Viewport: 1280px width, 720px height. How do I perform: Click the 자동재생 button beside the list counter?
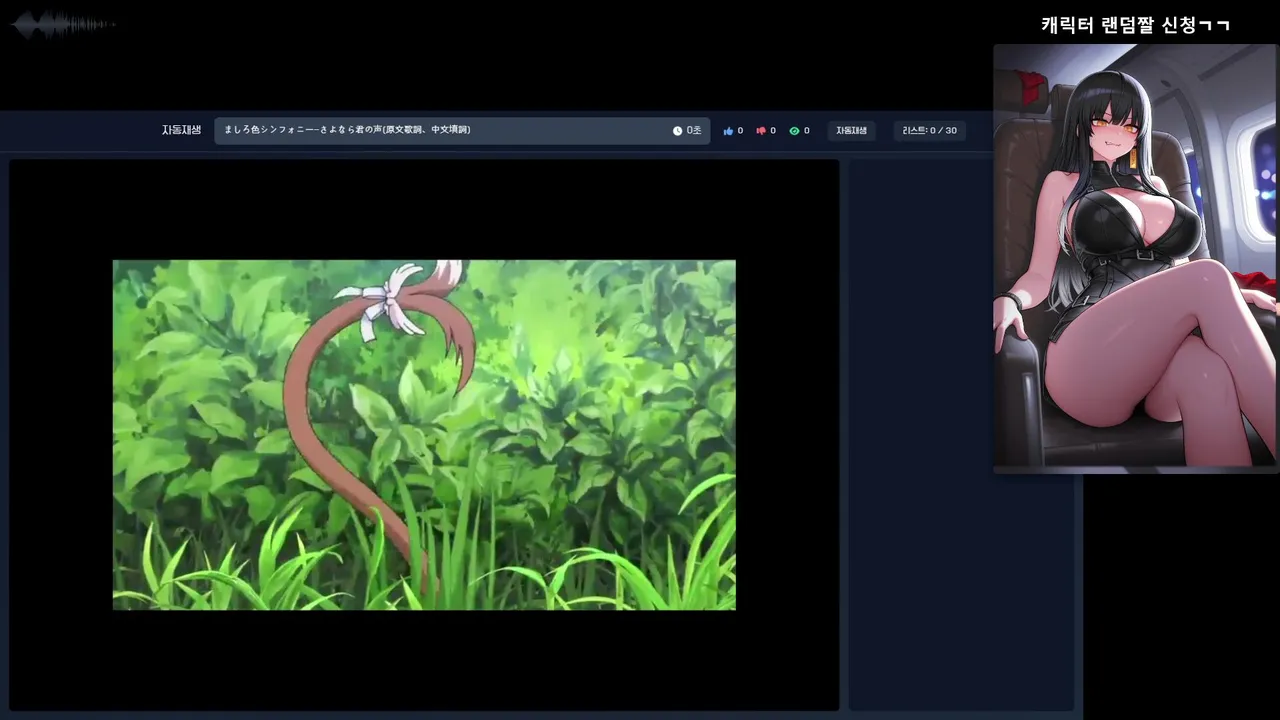click(x=852, y=131)
